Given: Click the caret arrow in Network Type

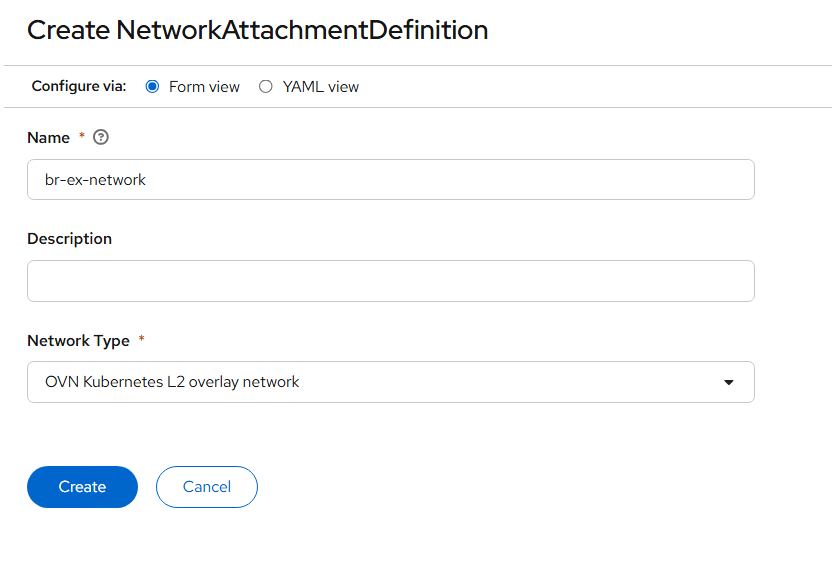Looking at the screenshot, I should pyautogui.click(x=729, y=382).
